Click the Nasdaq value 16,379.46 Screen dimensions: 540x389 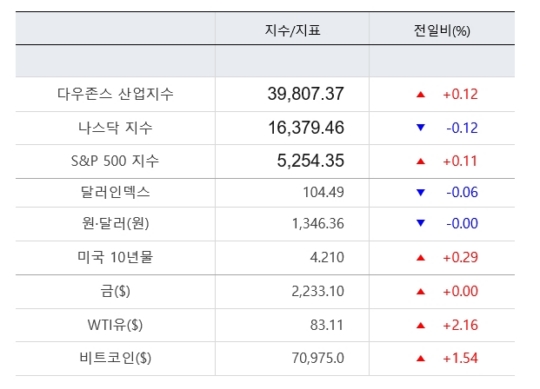click(306, 128)
